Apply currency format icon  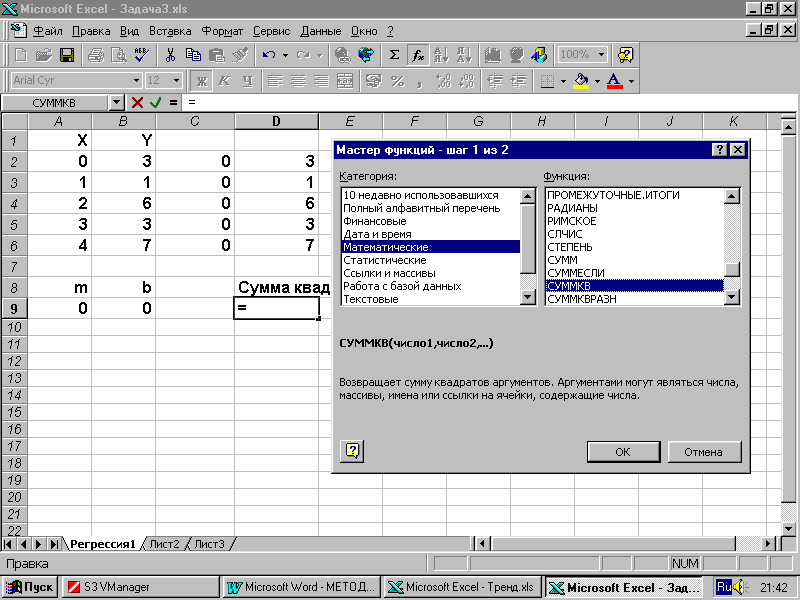374,81
